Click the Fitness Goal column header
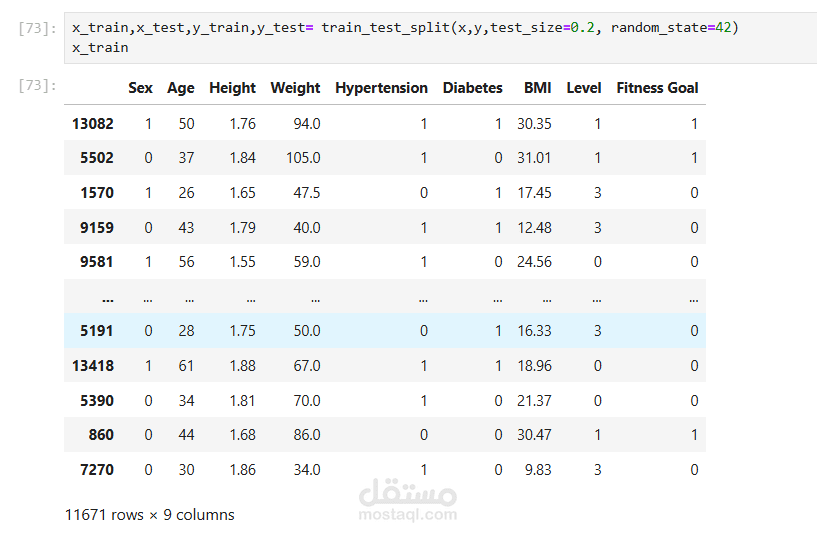The image size is (817, 534). click(658, 88)
